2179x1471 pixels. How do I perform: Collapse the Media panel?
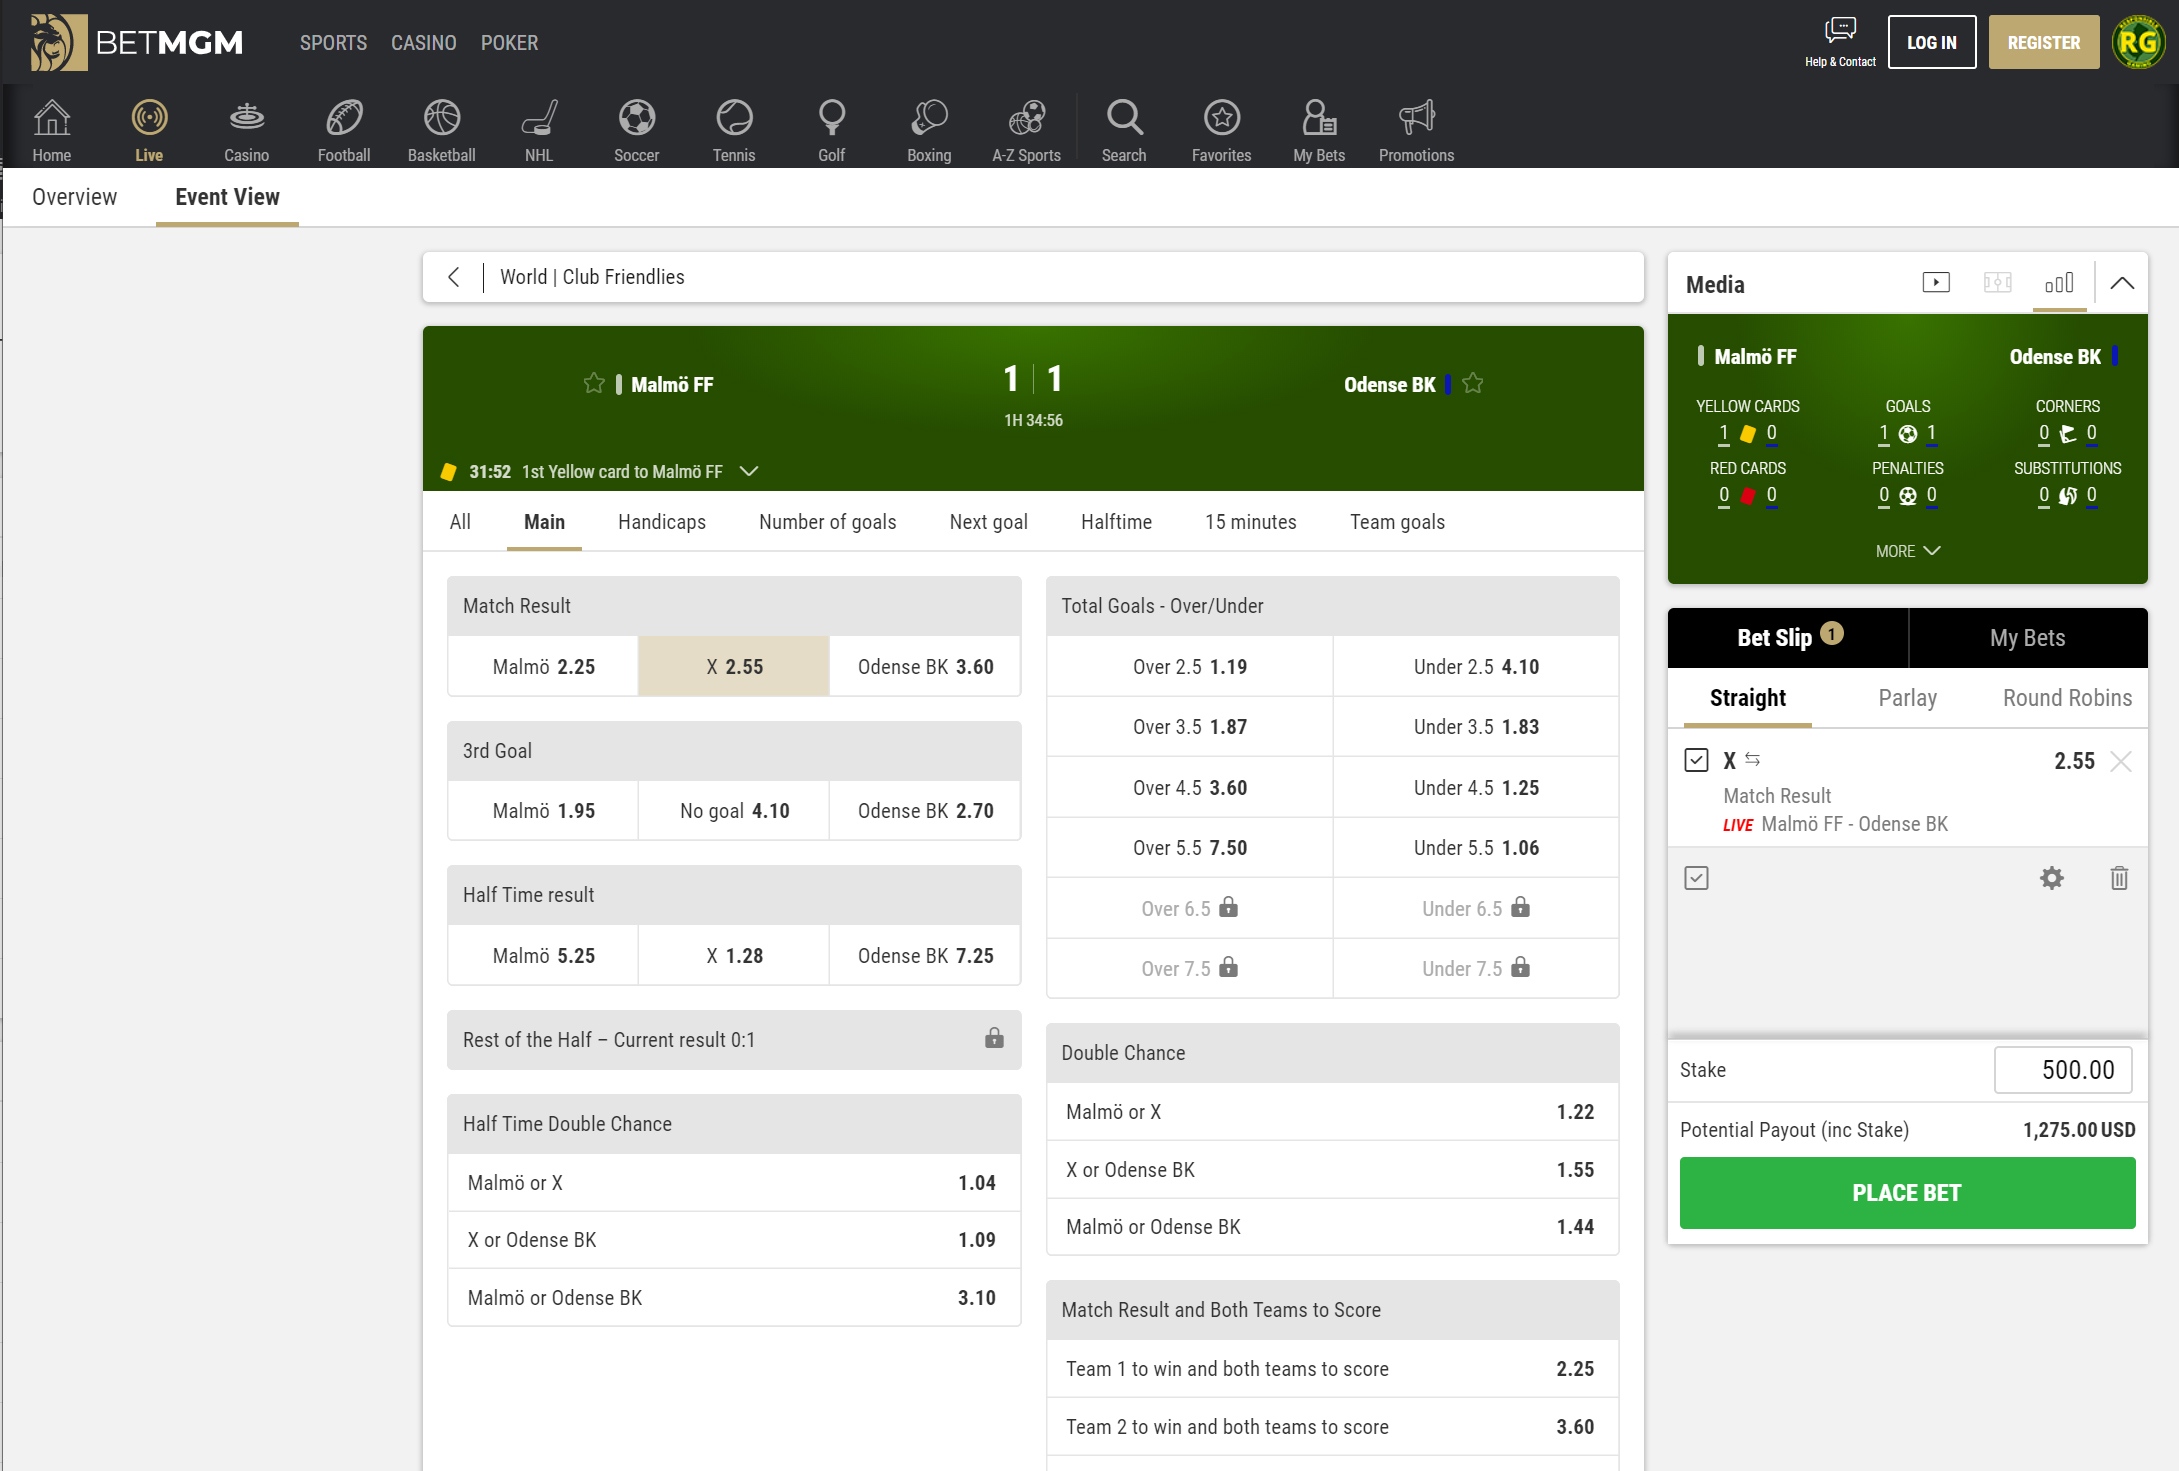coord(2122,283)
